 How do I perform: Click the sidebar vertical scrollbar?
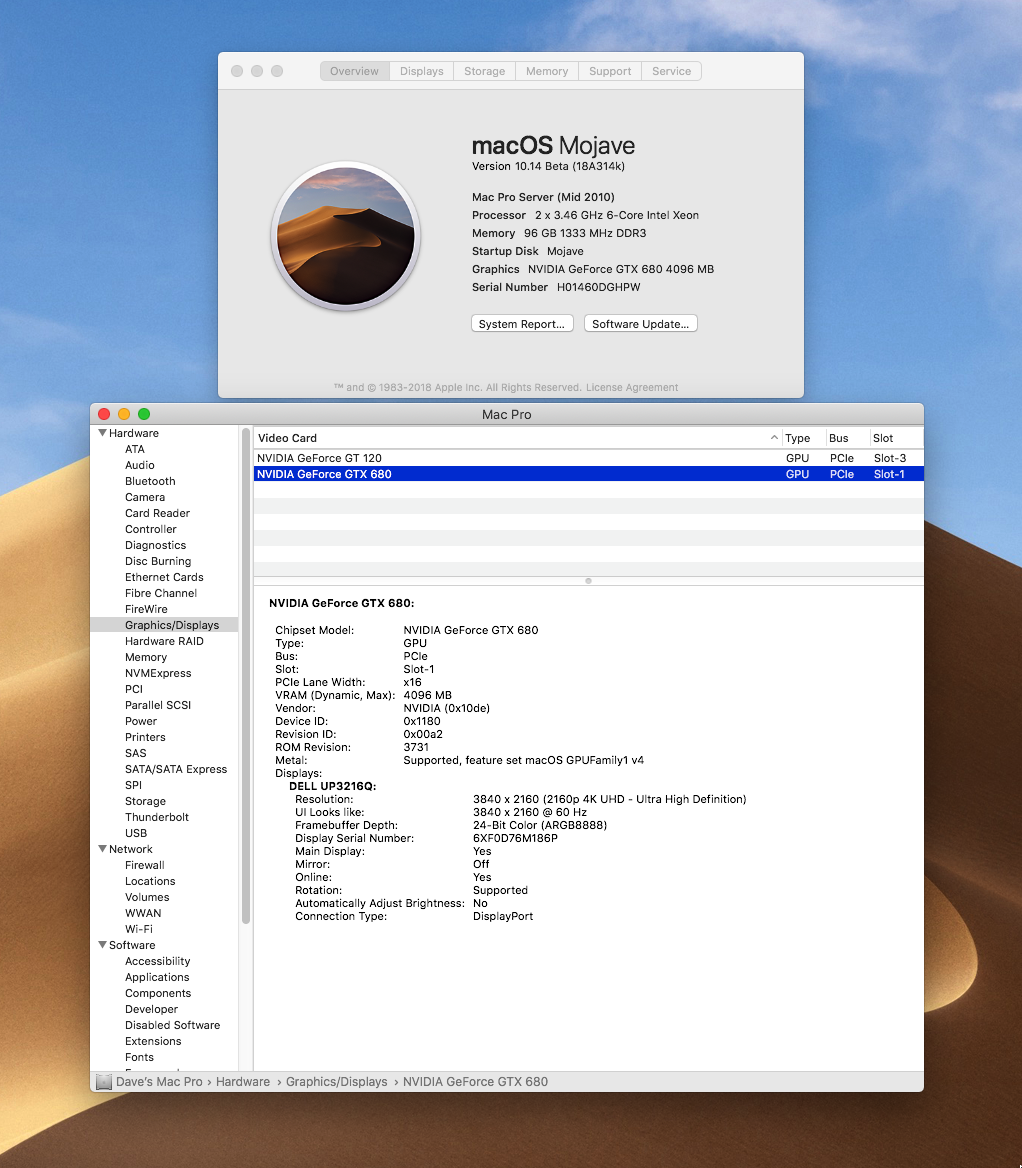pyautogui.click(x=246, y=675)
